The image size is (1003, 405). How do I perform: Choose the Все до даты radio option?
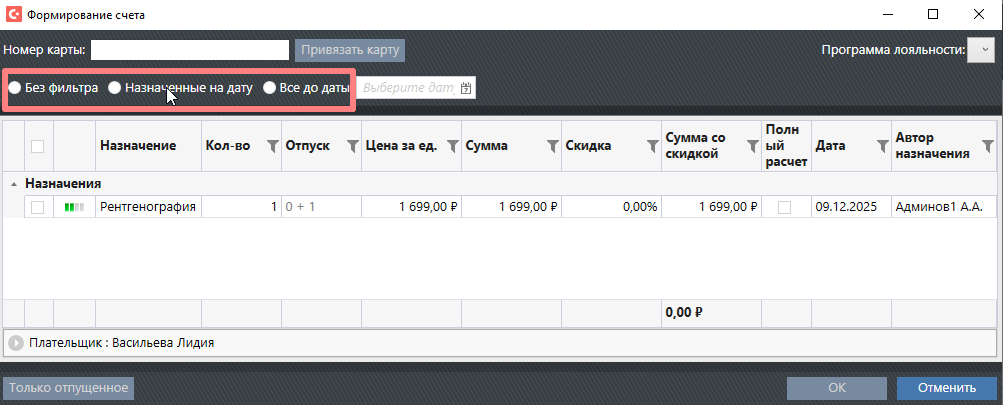pos(269,88)
